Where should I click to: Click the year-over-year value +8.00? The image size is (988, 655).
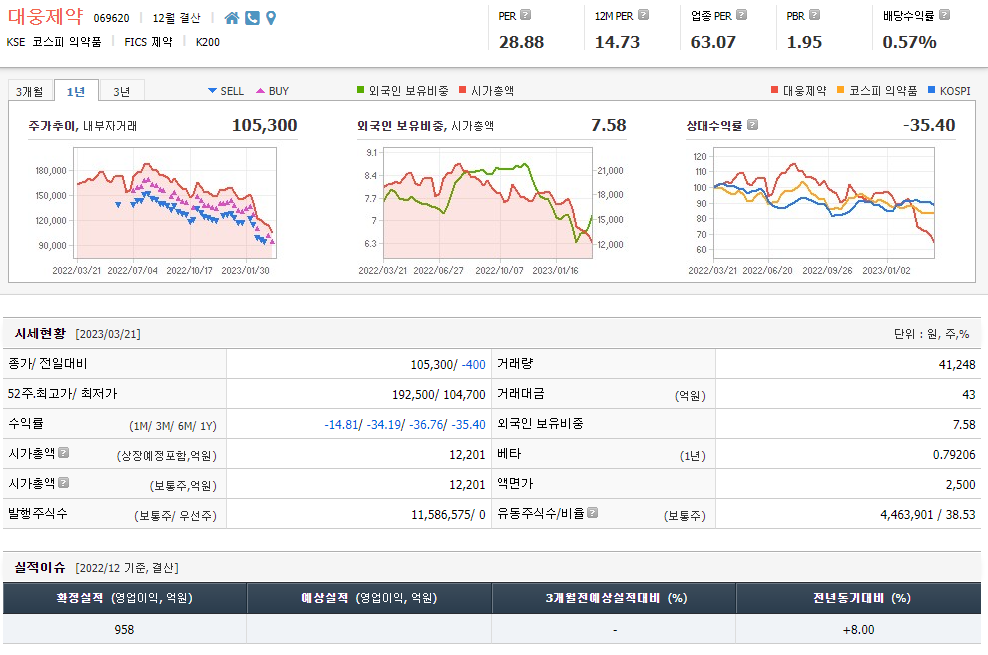click(x=858, y=629)
